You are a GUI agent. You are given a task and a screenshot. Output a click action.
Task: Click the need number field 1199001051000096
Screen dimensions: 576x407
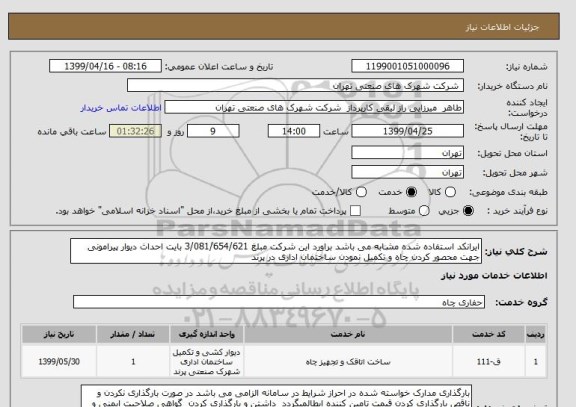[x=407, y=66]
